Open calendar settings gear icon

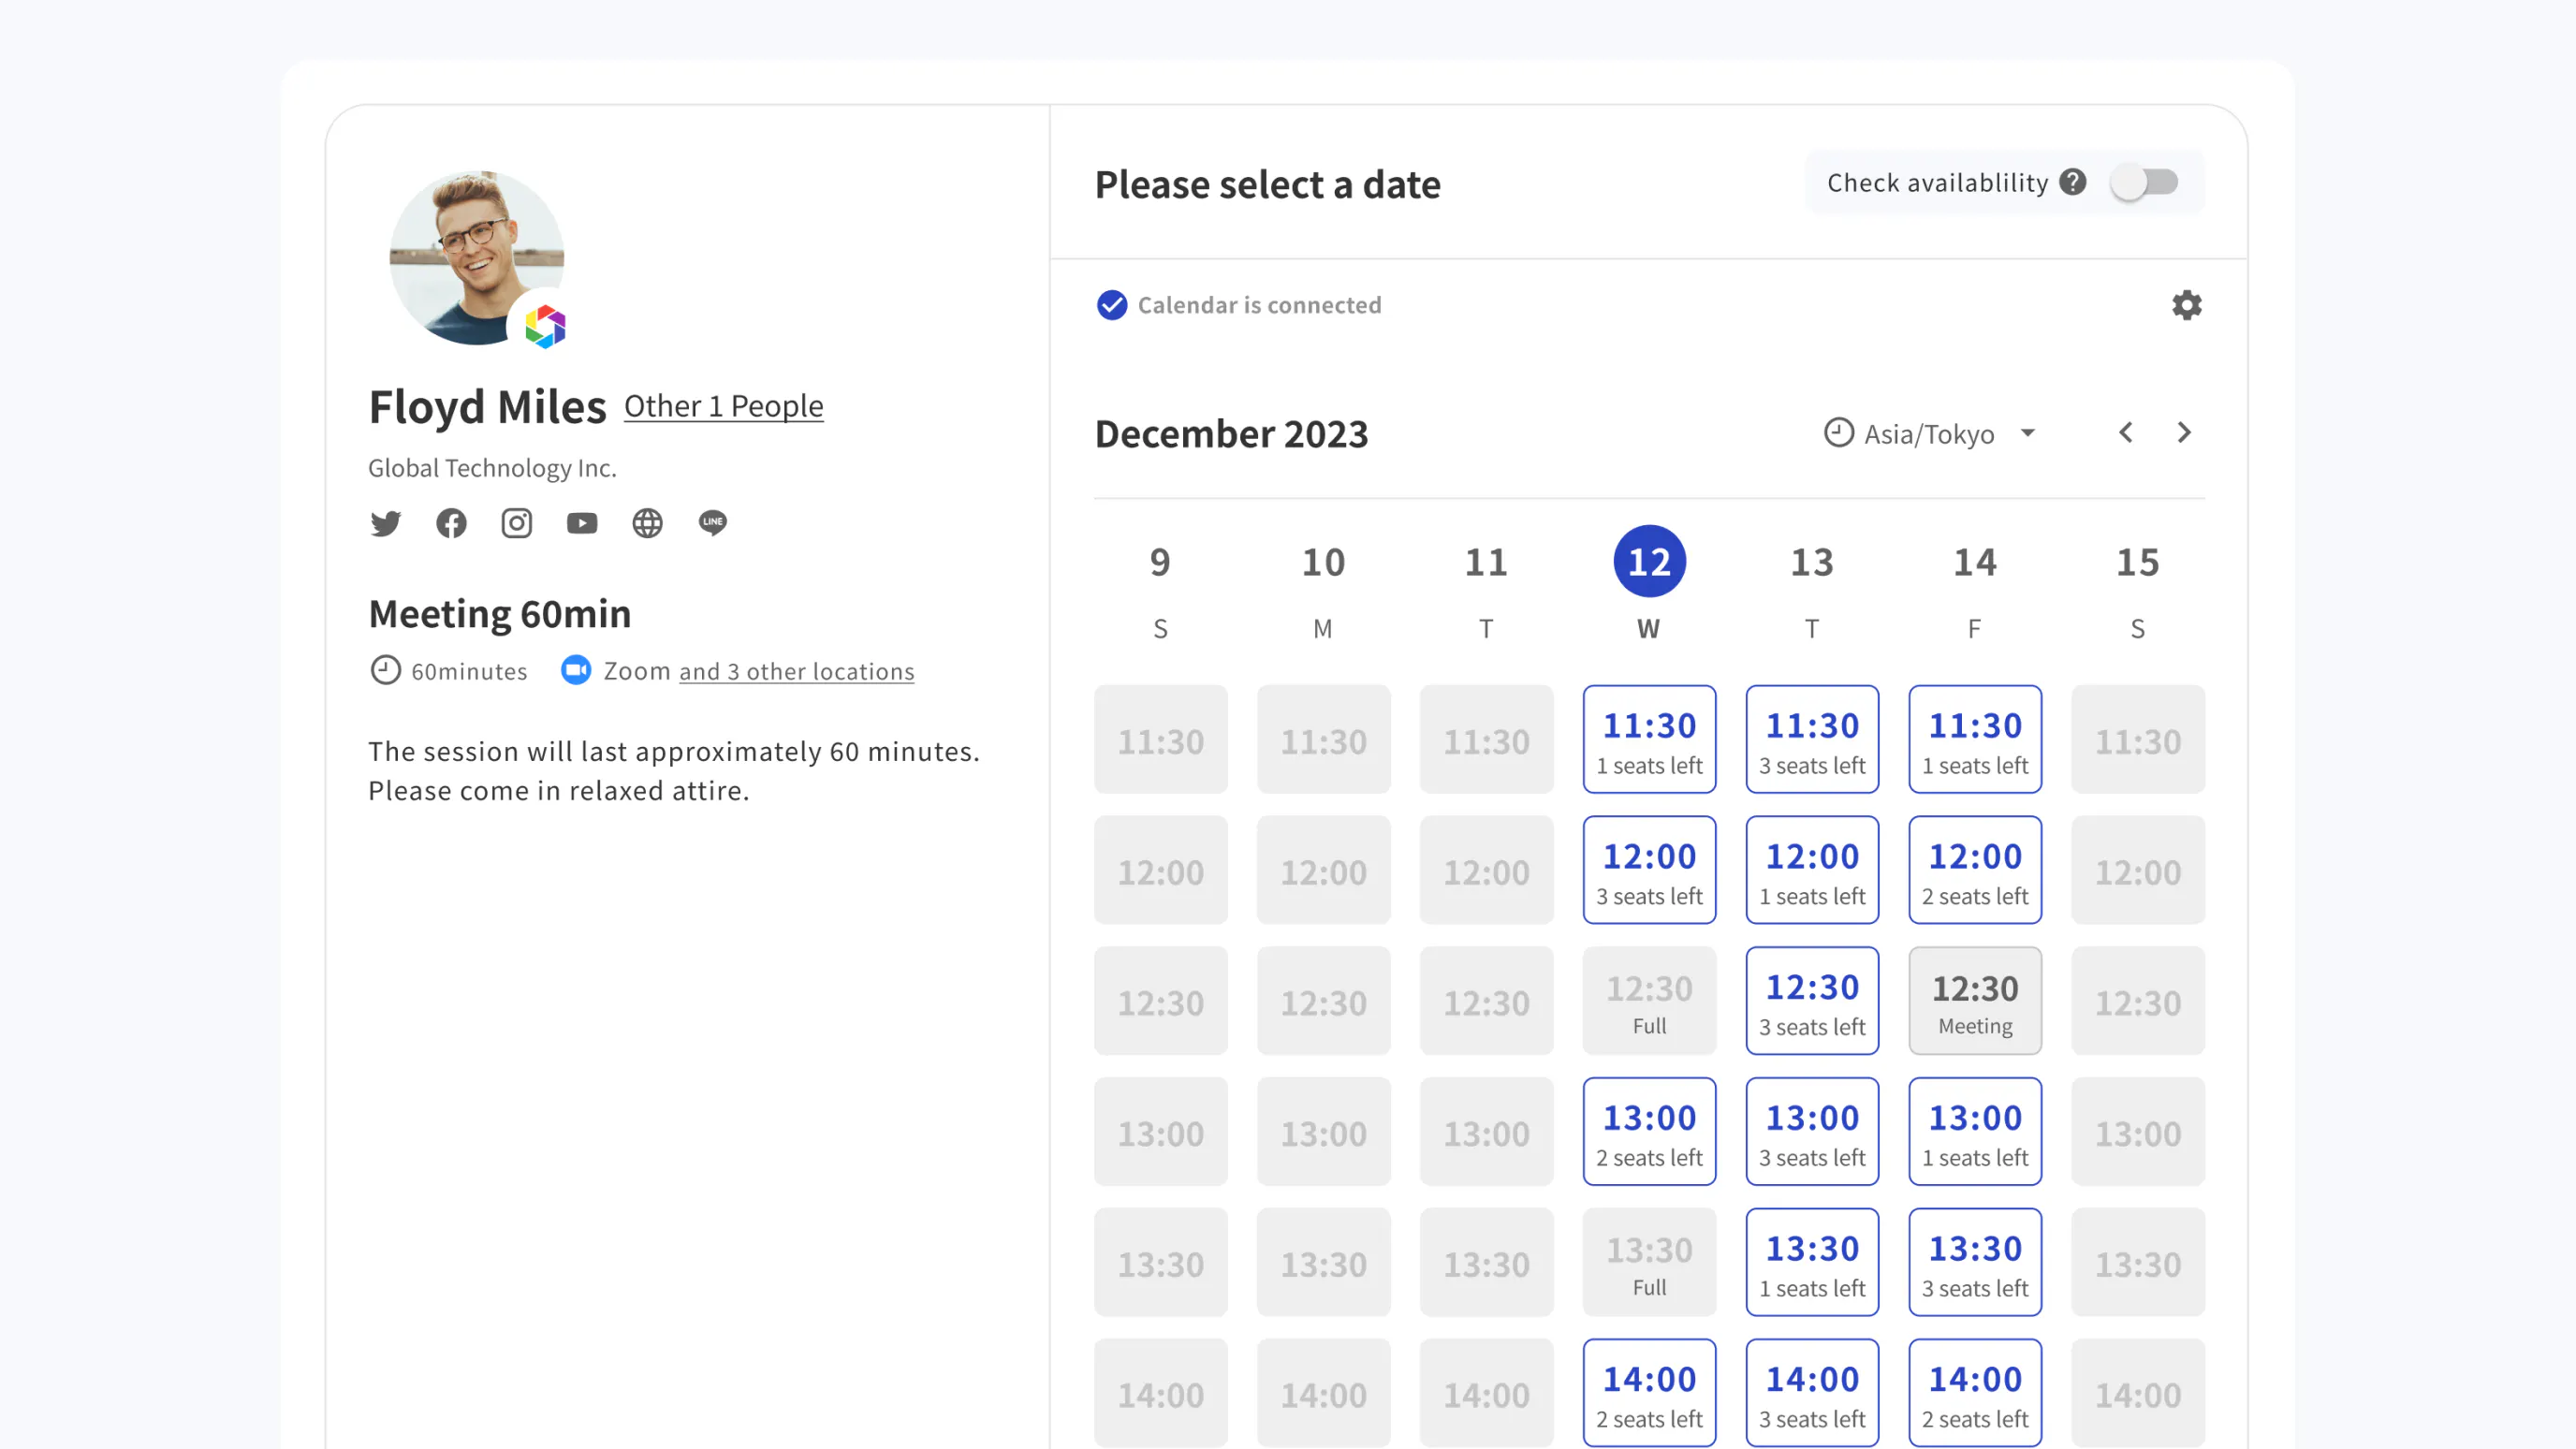[2186, 305]
